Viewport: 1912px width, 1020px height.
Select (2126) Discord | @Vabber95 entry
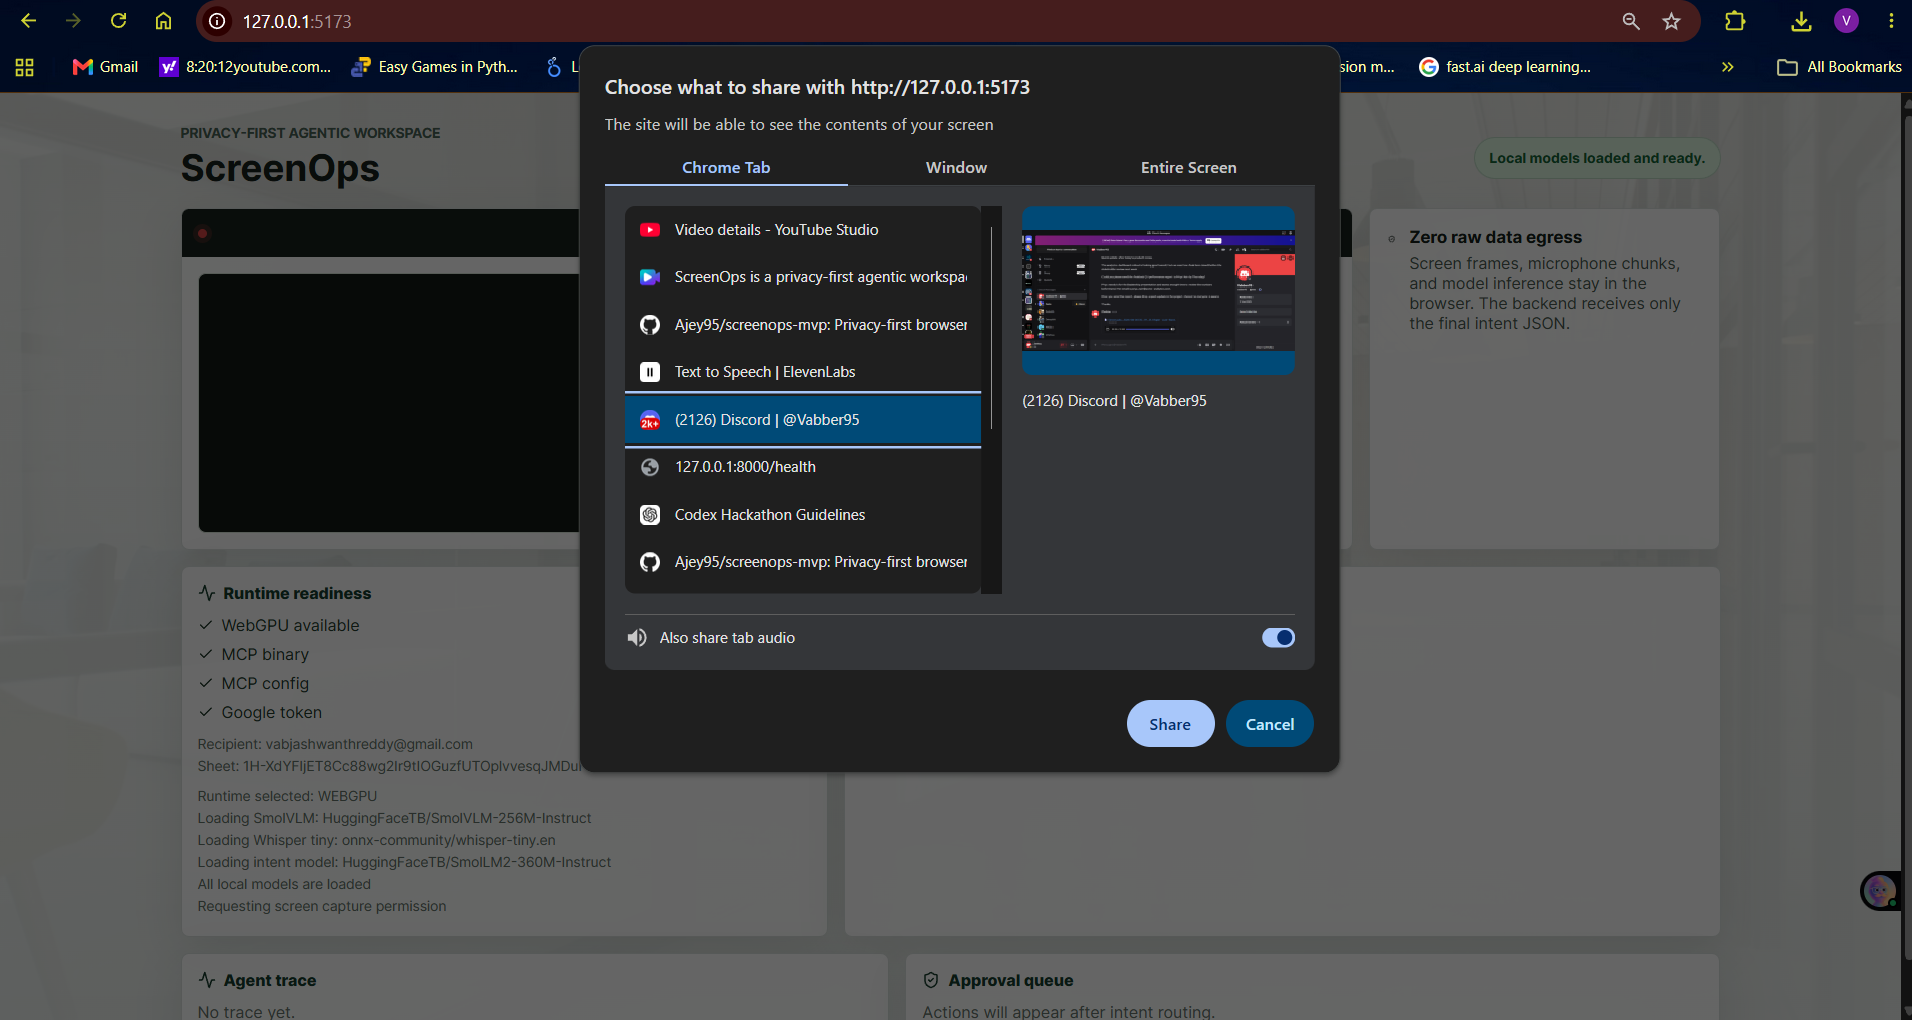802,420
